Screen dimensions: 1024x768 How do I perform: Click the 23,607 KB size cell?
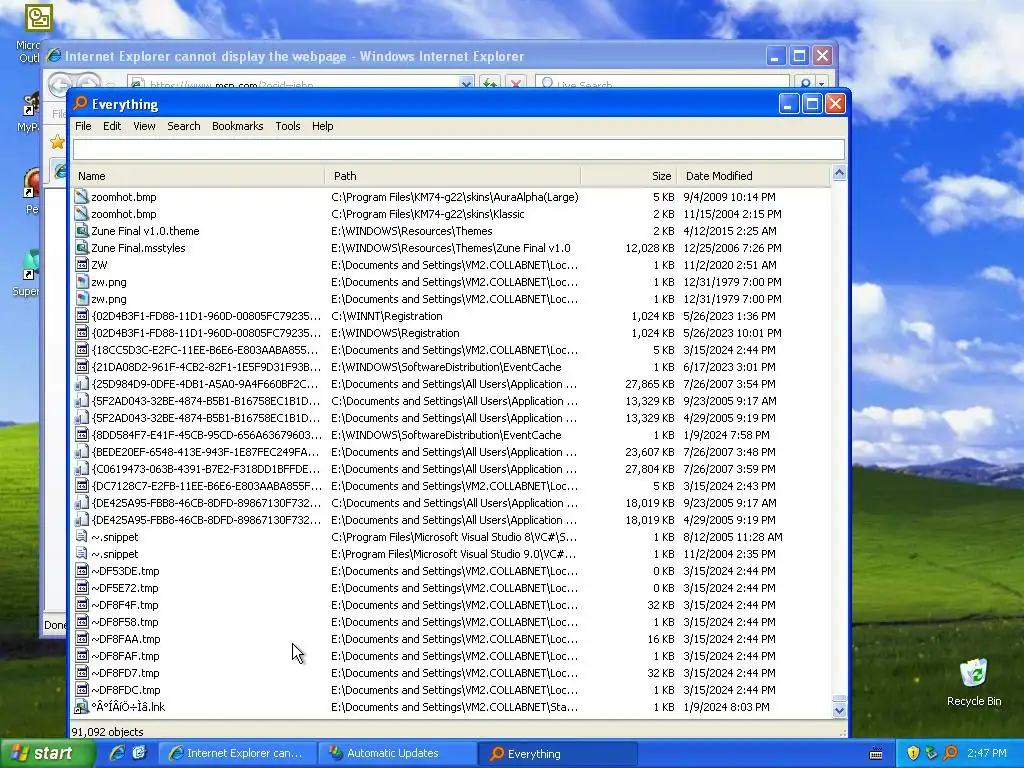650,452
